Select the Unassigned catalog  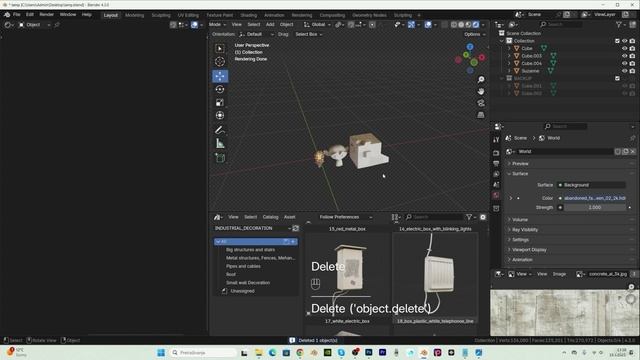coord(242,291)
